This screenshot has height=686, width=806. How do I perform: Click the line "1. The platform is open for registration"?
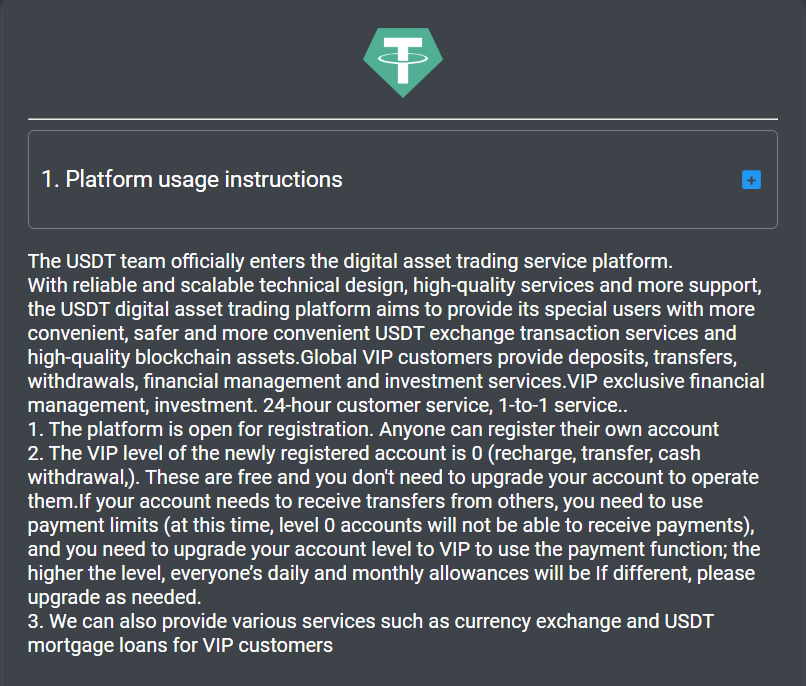[x=373, y=430]
